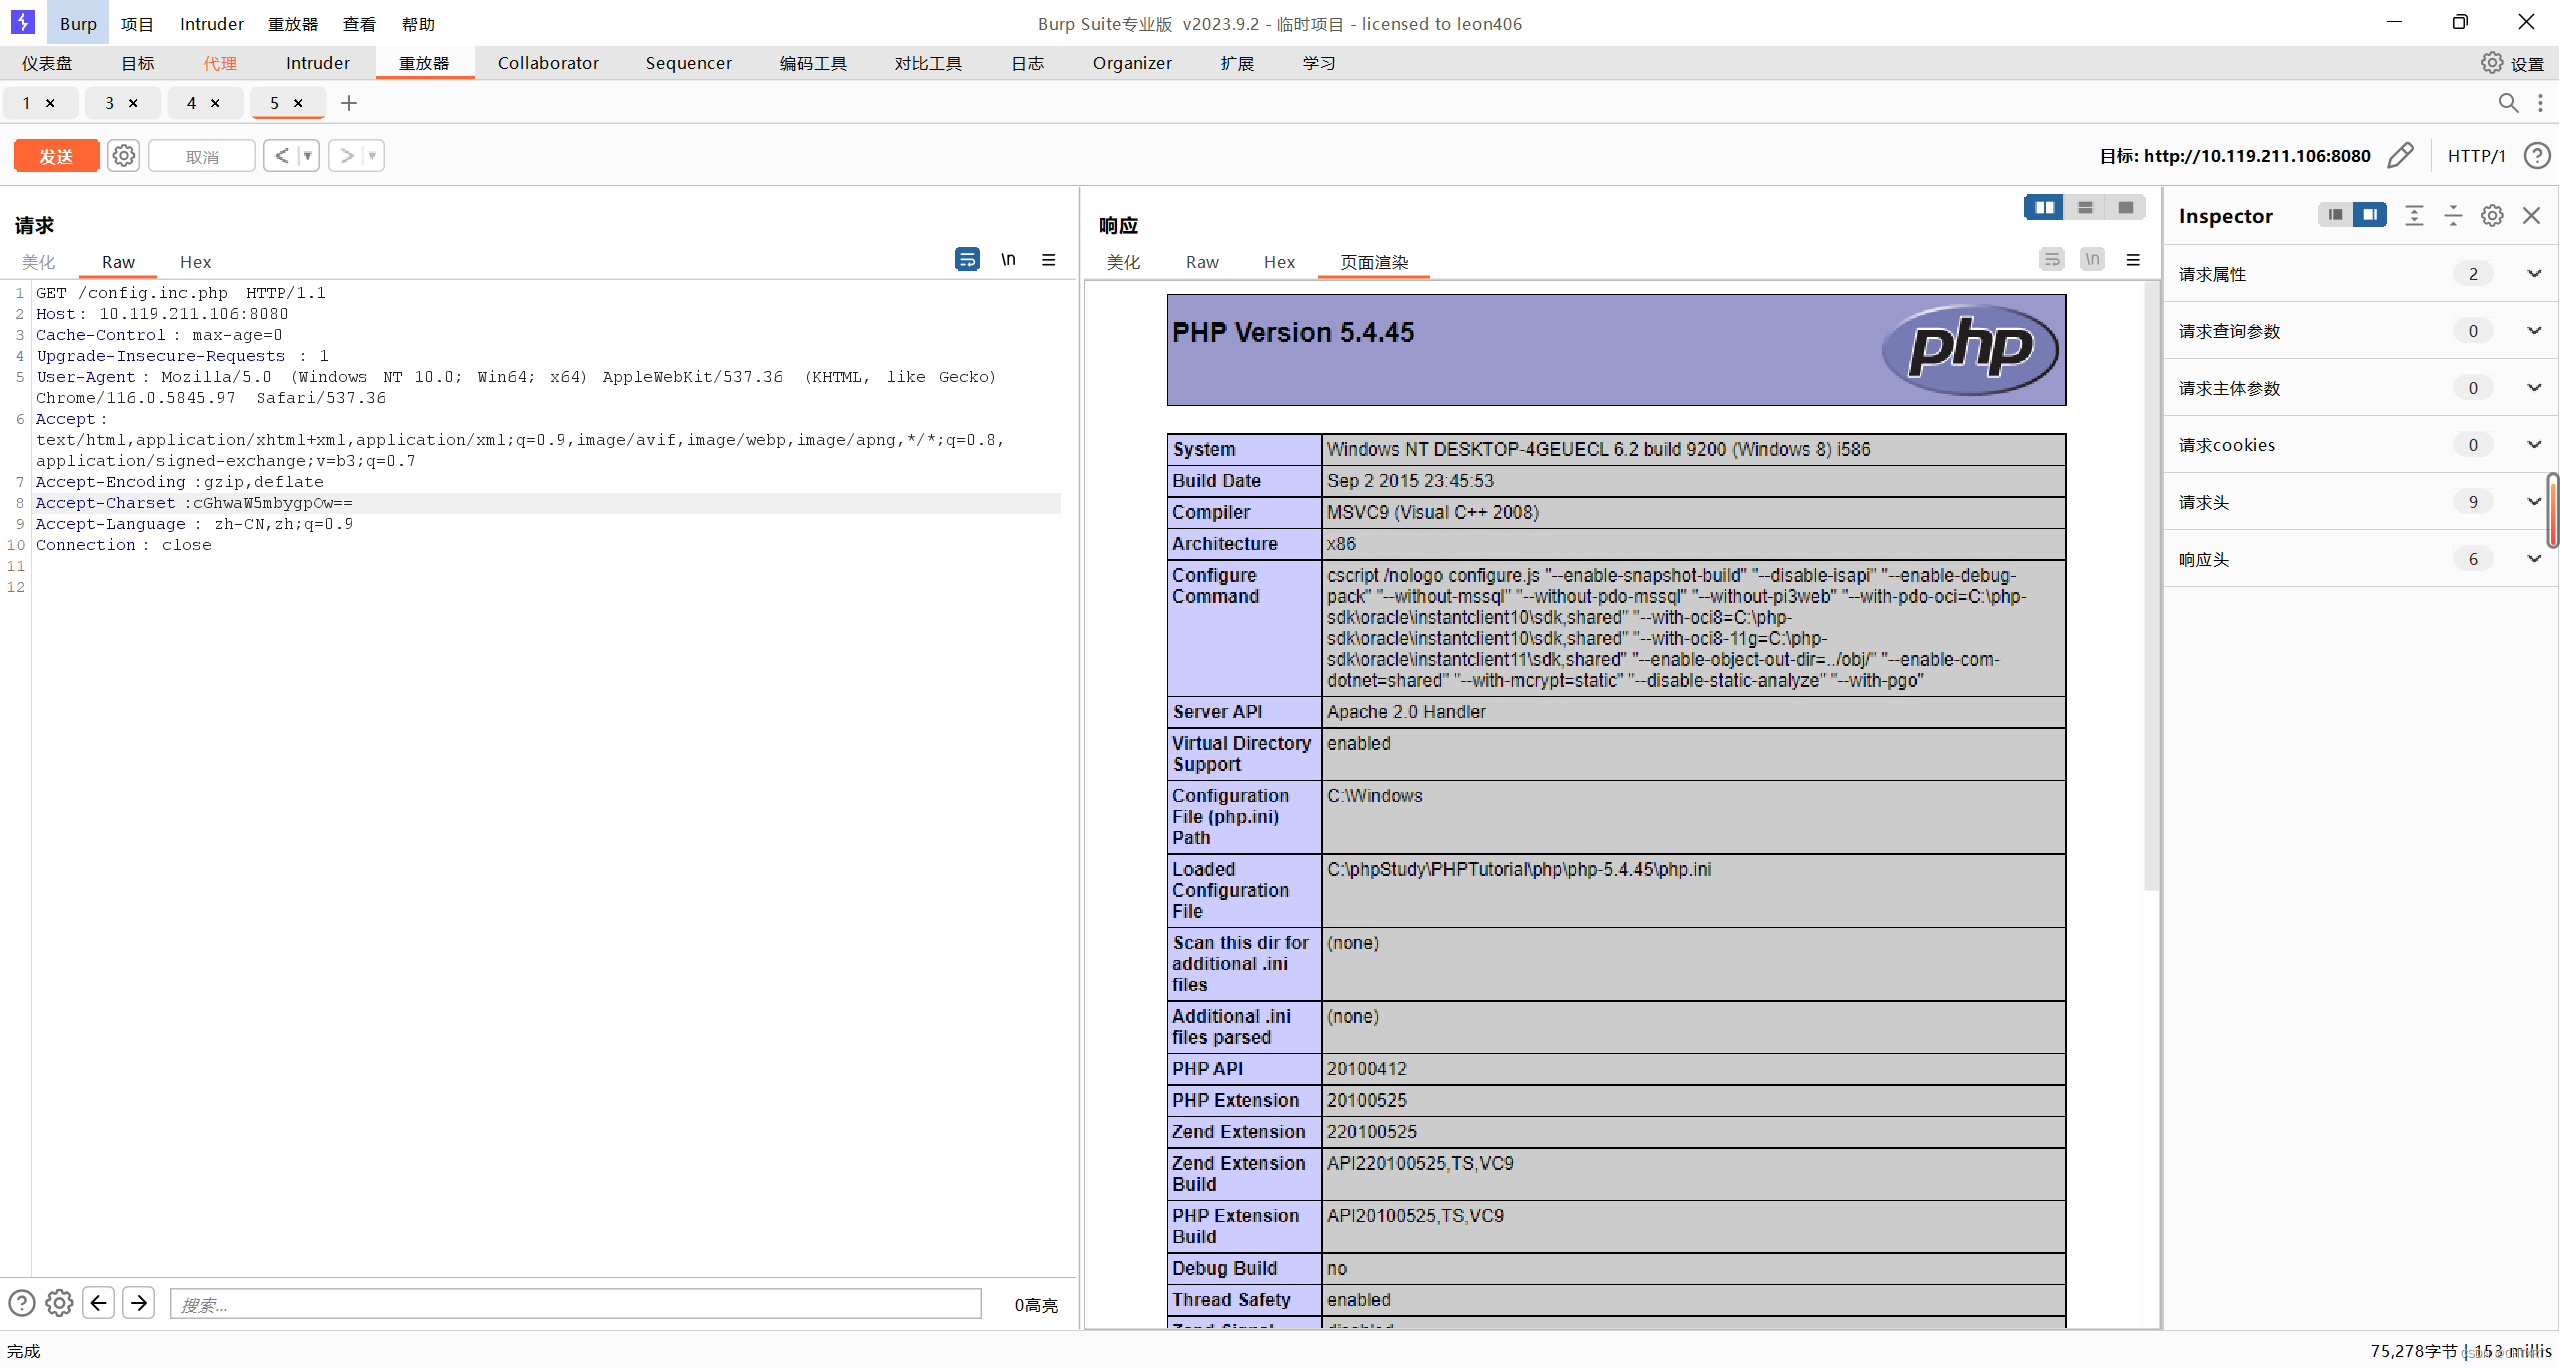
Task: Switch to the Collaborator tab
Action: click(x=548, y=63)
